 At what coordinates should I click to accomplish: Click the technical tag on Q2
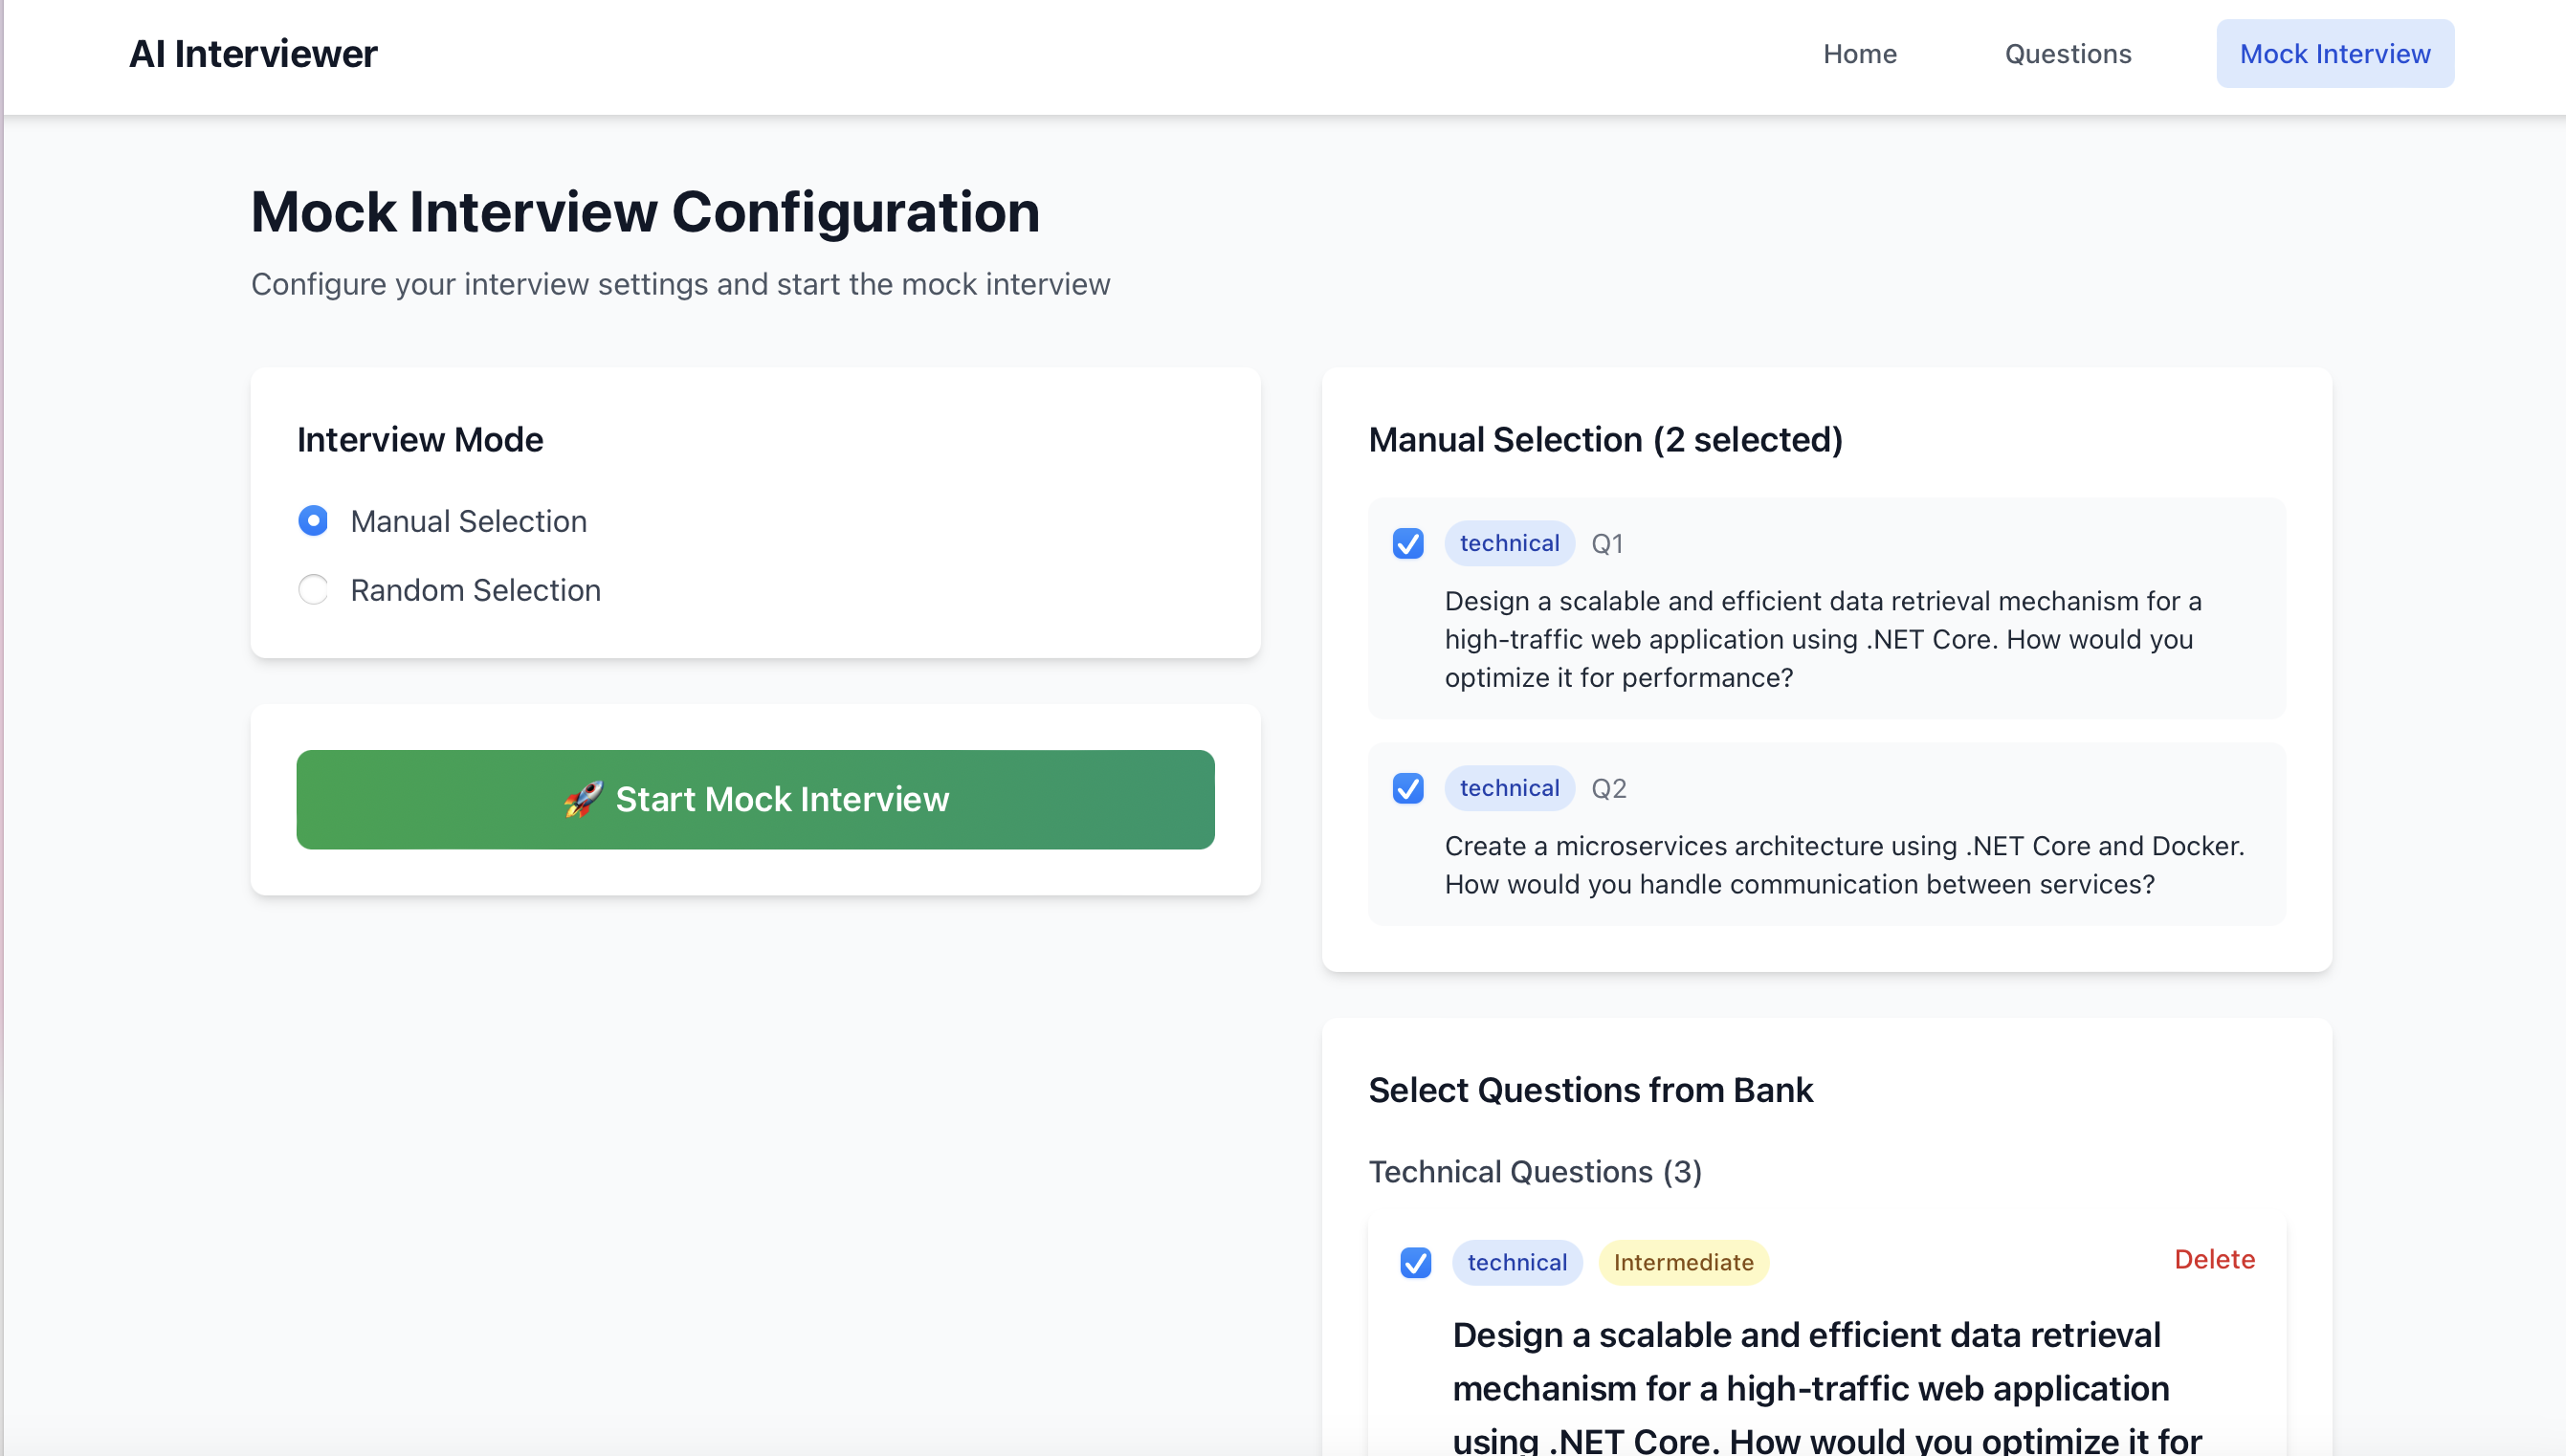(x=1509, y=789)
